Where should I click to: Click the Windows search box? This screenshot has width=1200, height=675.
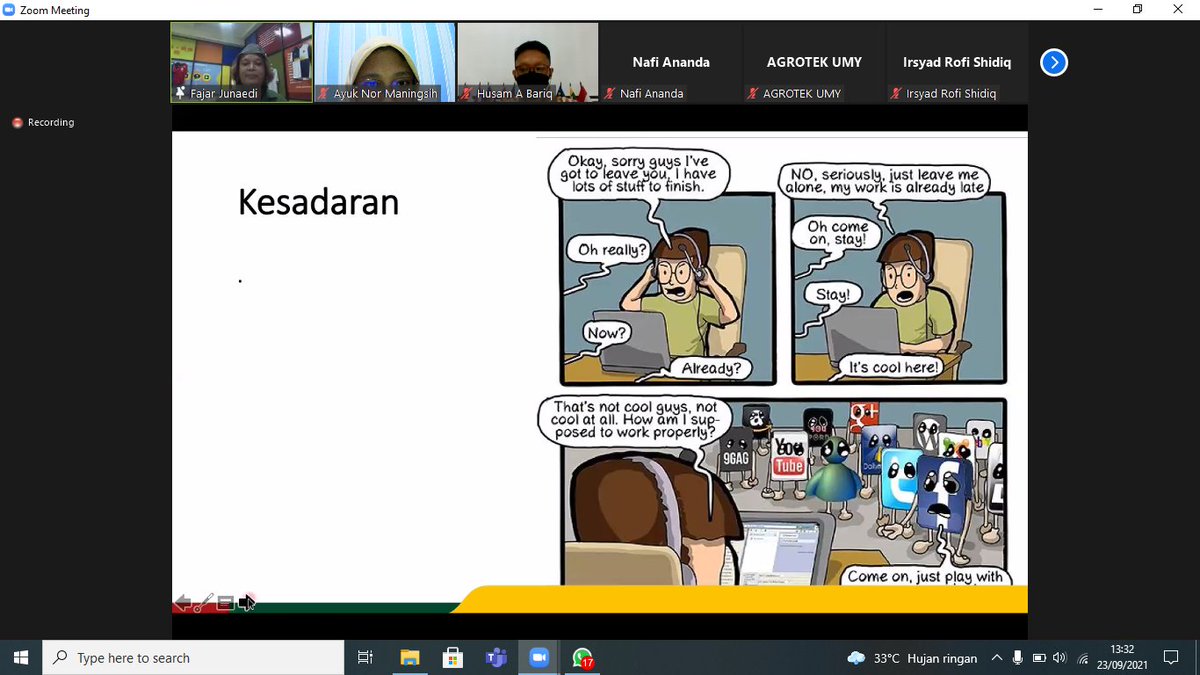click(195, 658)
